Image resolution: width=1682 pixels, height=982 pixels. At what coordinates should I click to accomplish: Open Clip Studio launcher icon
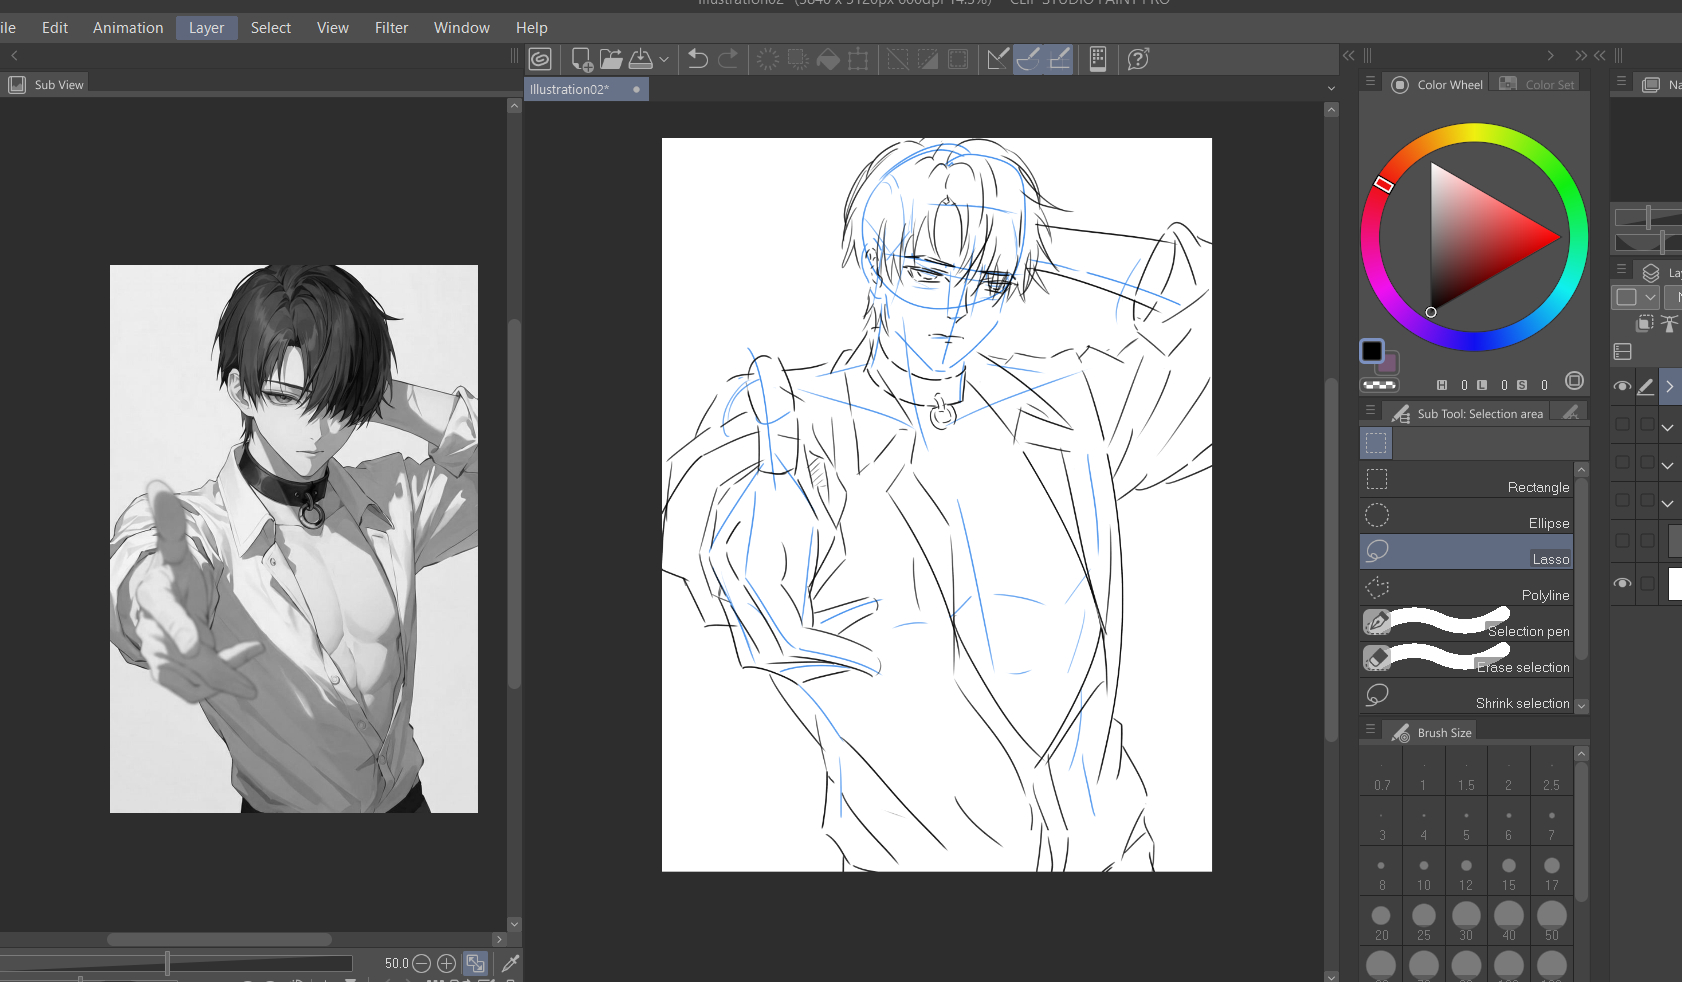[540, 59]
